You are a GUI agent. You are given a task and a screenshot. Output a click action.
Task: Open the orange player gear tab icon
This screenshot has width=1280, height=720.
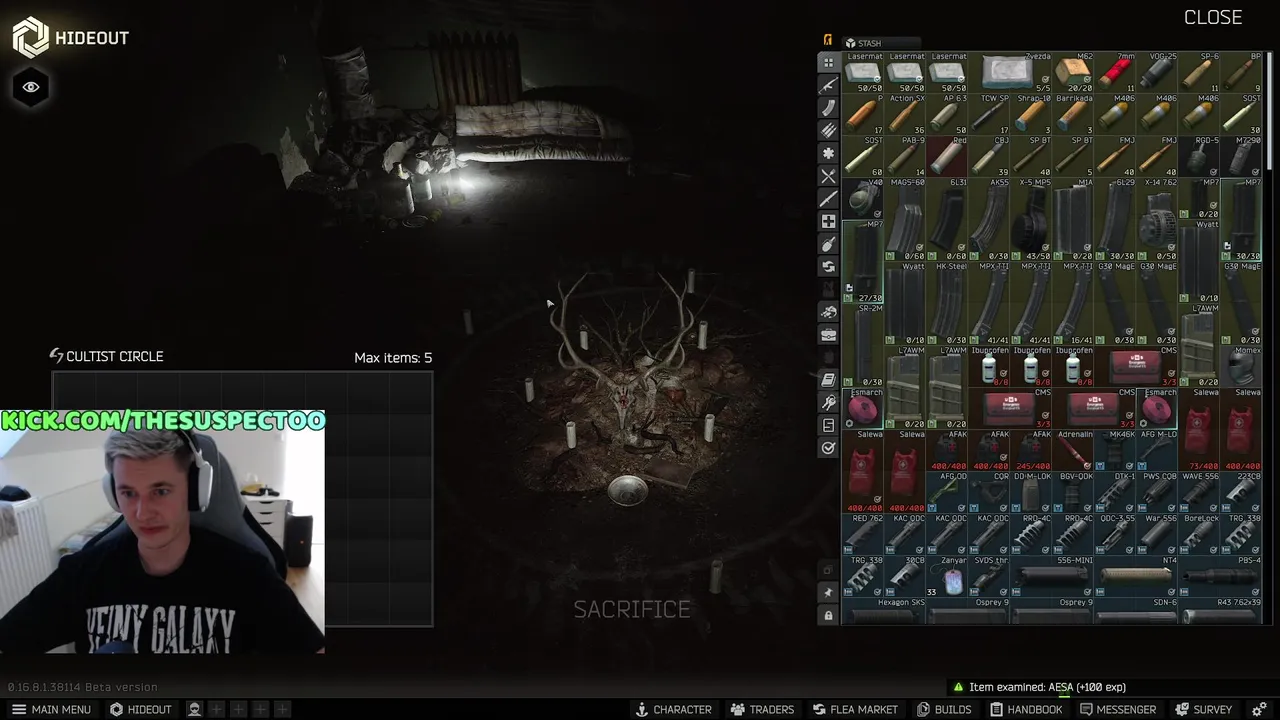(x=827, y=40)
